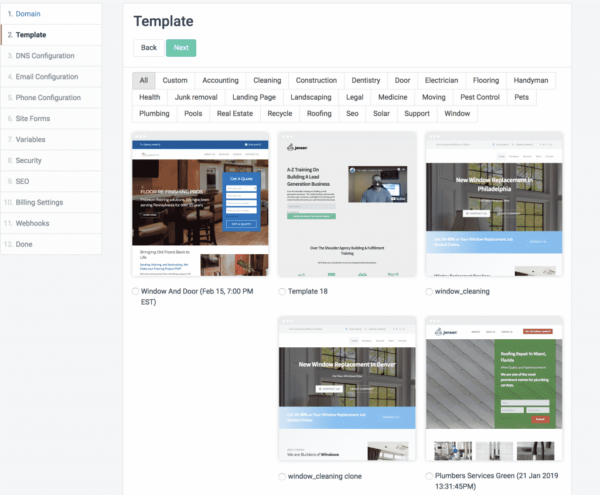
Task: Open the Variables step
Action: click(x=51, y=140)
